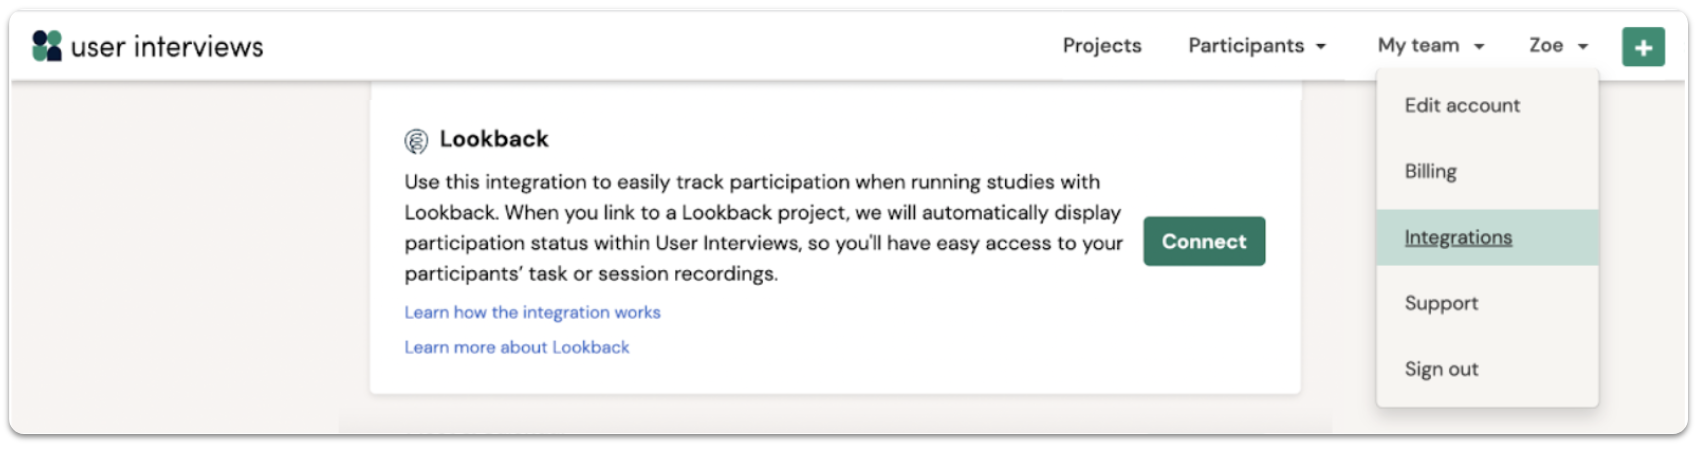
Task: Open Learn how the integration works link
Action: click(x=532, y=312)
